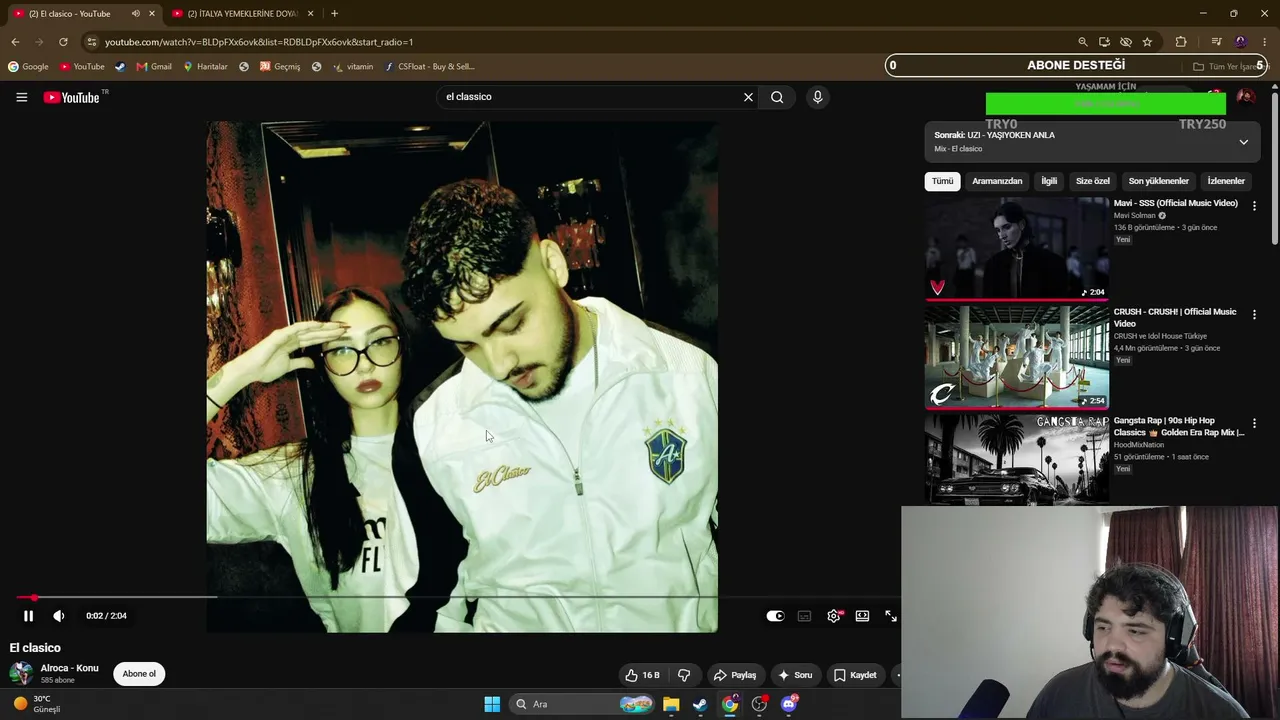Open the YouTube guide hamburger menu
The height and width of the screenshot is (720, 1280).
21,97
